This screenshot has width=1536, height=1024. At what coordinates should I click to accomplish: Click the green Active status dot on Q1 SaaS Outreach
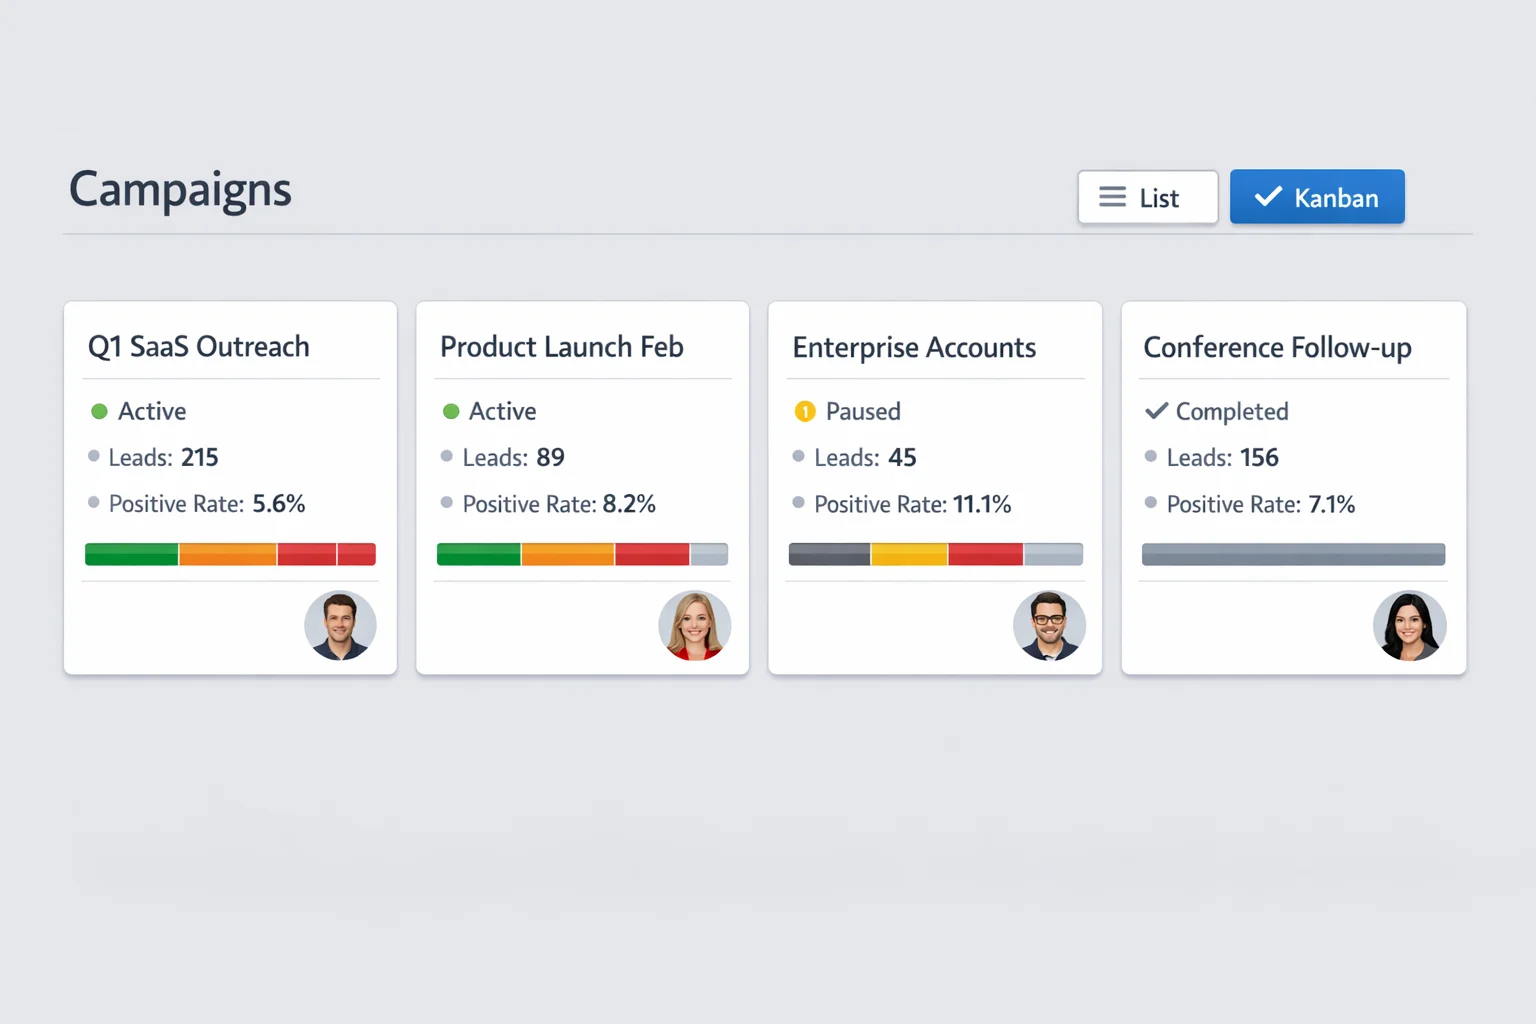point(98,411)
